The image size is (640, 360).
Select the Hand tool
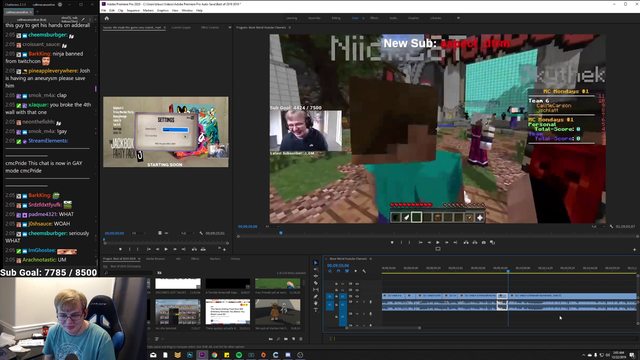[316, 303]
